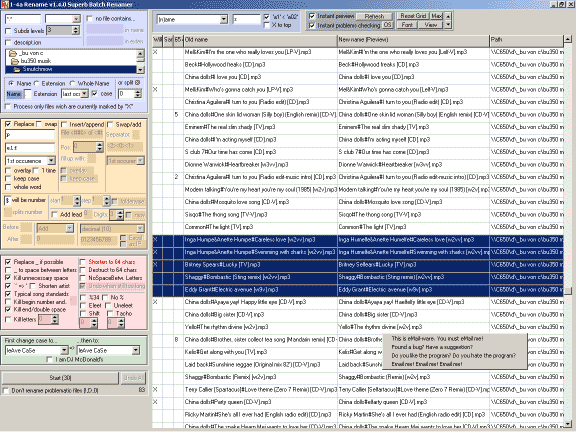
Task: Click the 'Start (30)' button
Action: tap(61, 378)
